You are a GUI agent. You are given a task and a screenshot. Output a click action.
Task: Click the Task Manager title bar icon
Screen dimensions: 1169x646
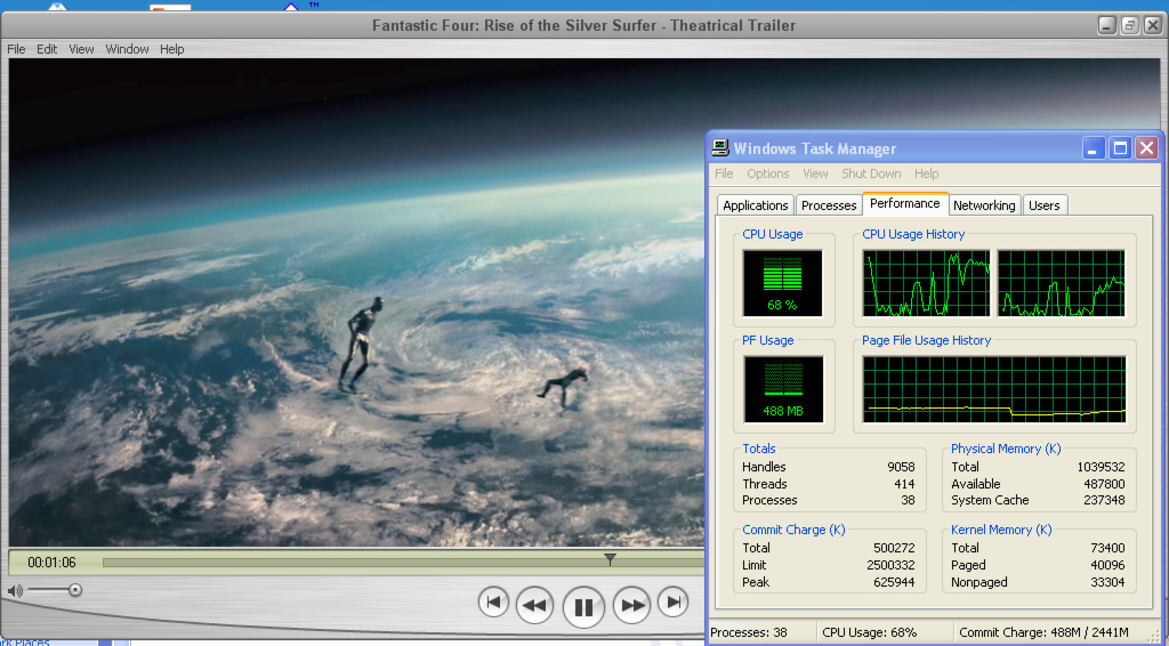point(719,148)
